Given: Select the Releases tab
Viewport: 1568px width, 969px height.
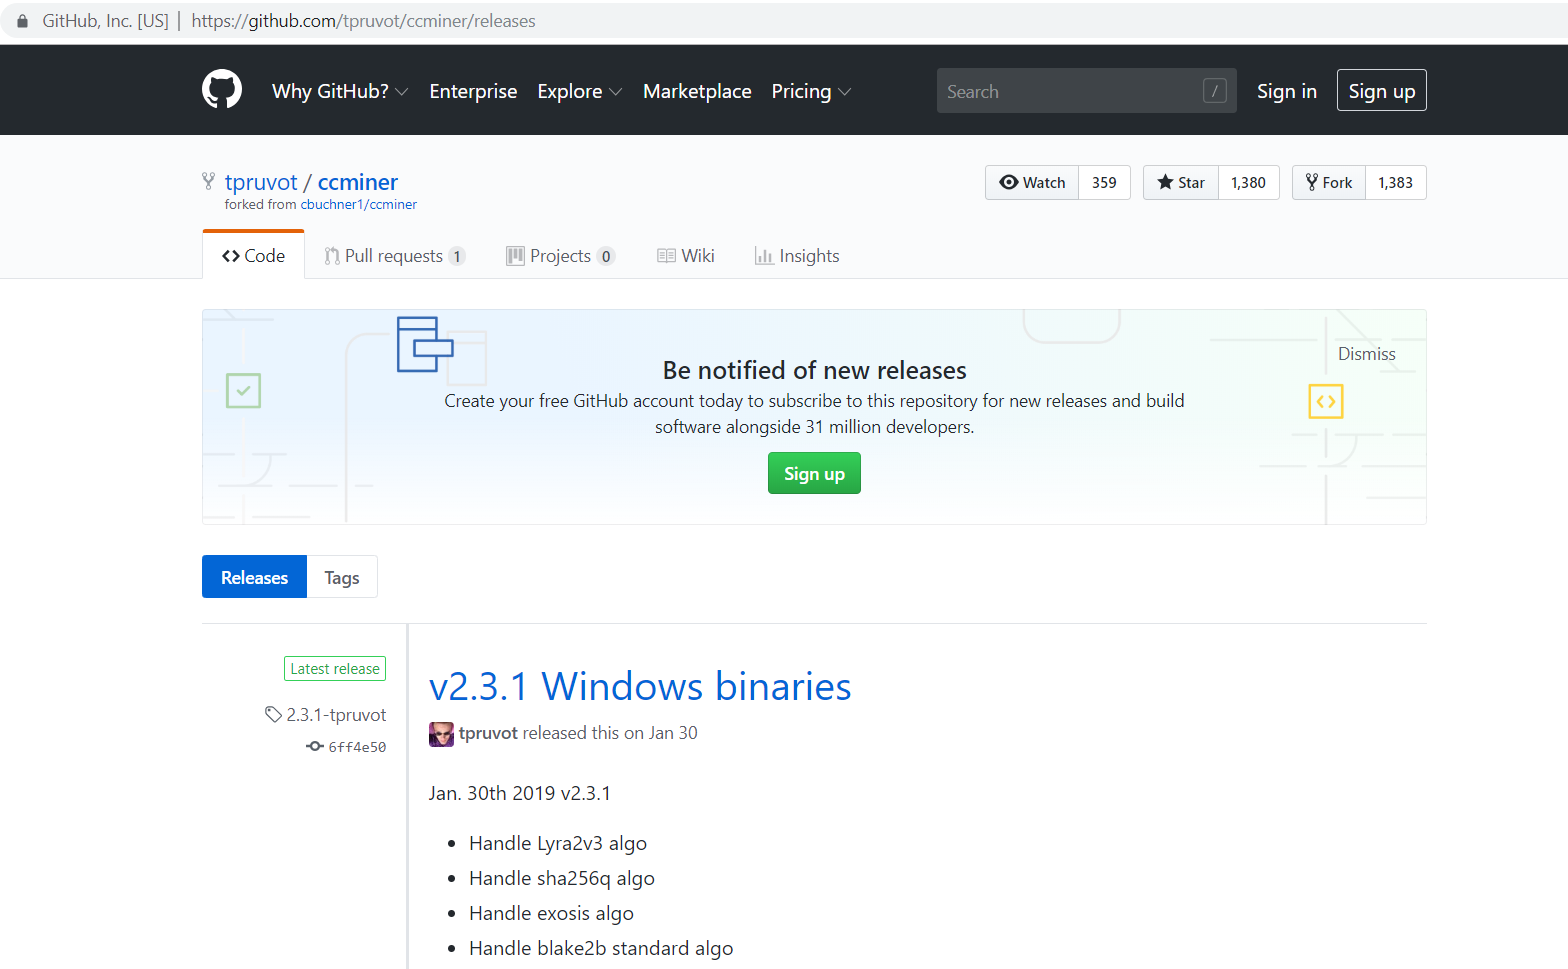Looking at the screenshot, I should [x=254, y=577].
